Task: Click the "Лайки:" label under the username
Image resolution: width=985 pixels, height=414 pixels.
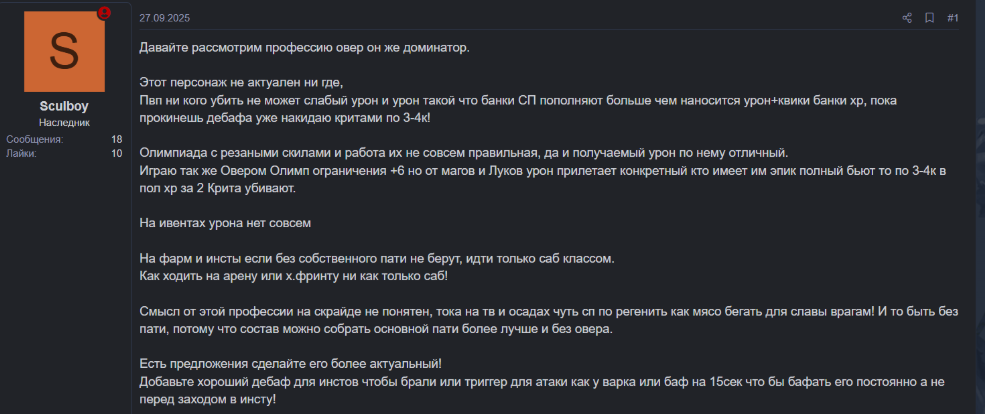Action: [x=21, y=154]
